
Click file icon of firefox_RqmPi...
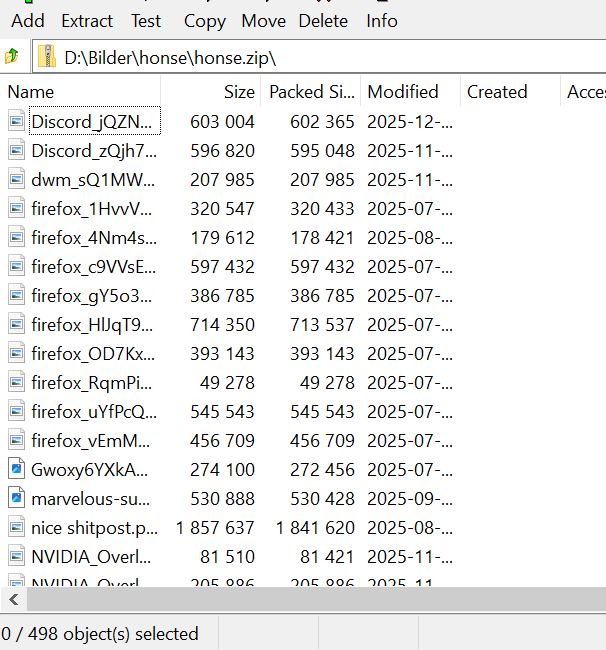pos(17,382)
